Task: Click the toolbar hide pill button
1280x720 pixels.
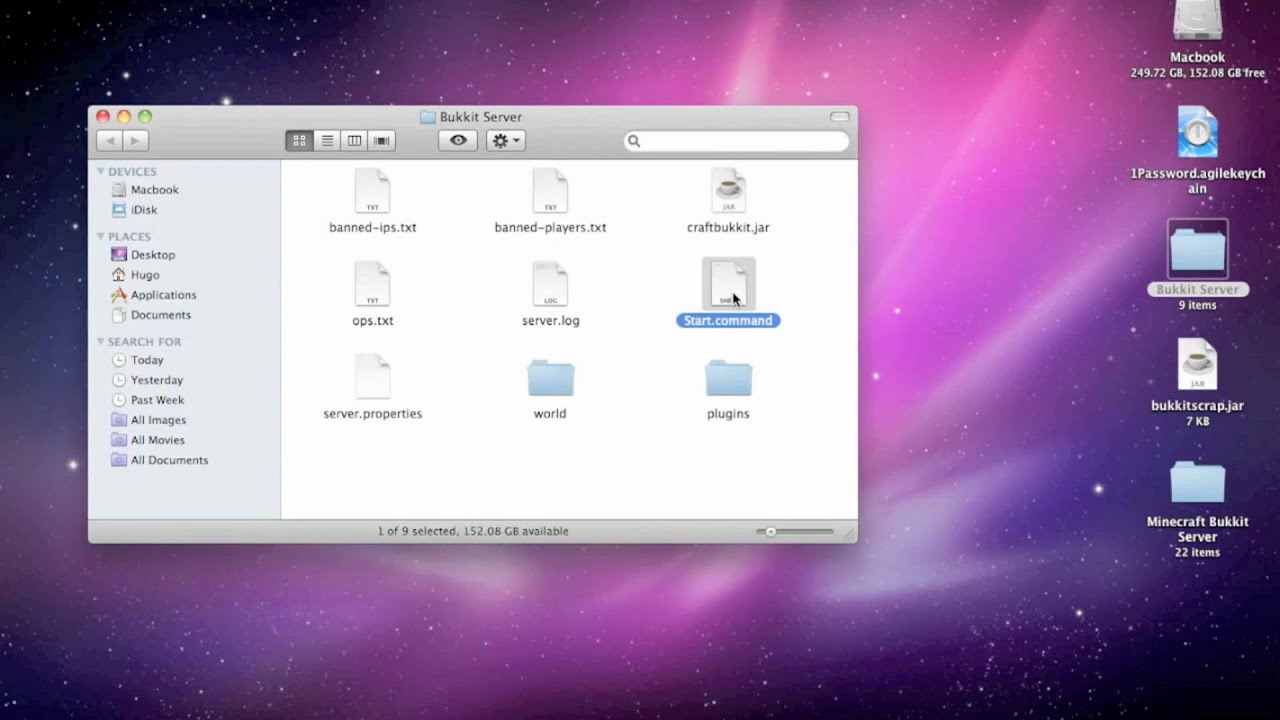Action: tap(839, 117)
